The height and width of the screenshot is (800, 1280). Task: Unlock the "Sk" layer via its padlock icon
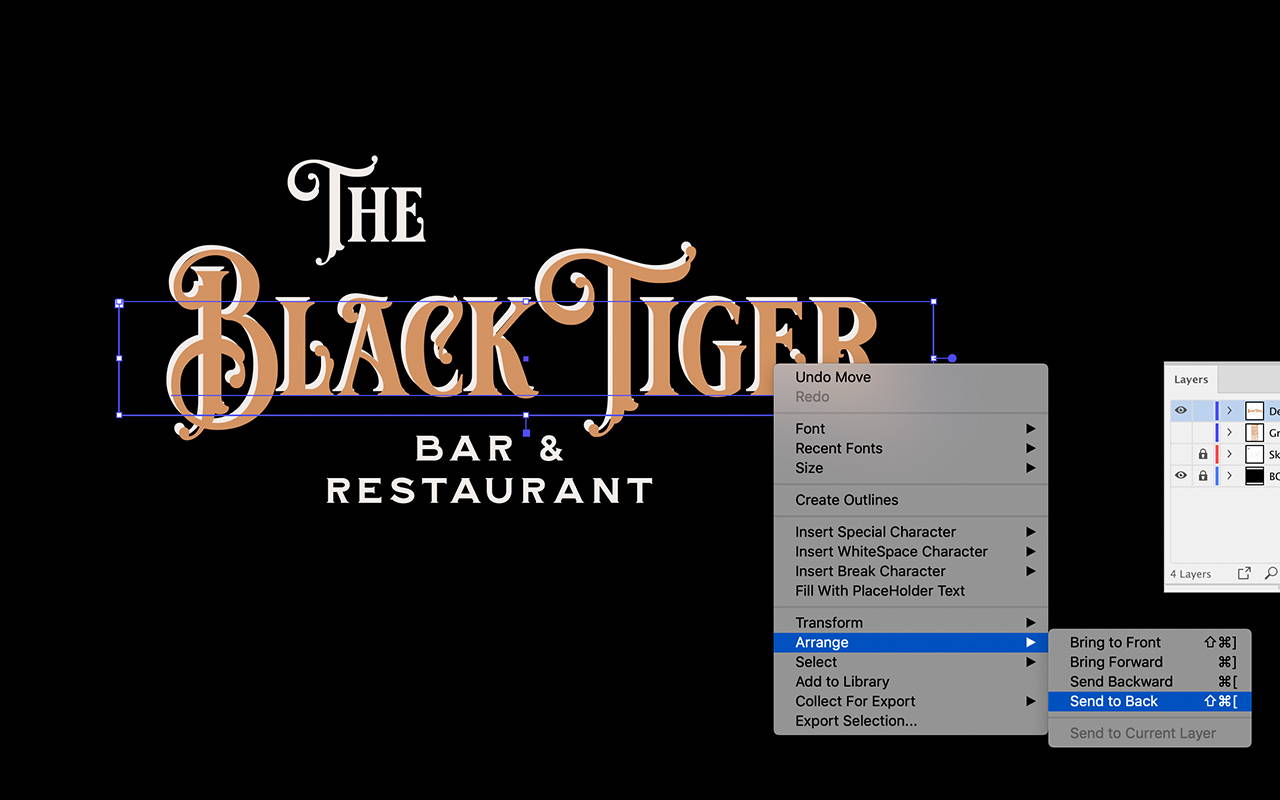[1203, 454]
